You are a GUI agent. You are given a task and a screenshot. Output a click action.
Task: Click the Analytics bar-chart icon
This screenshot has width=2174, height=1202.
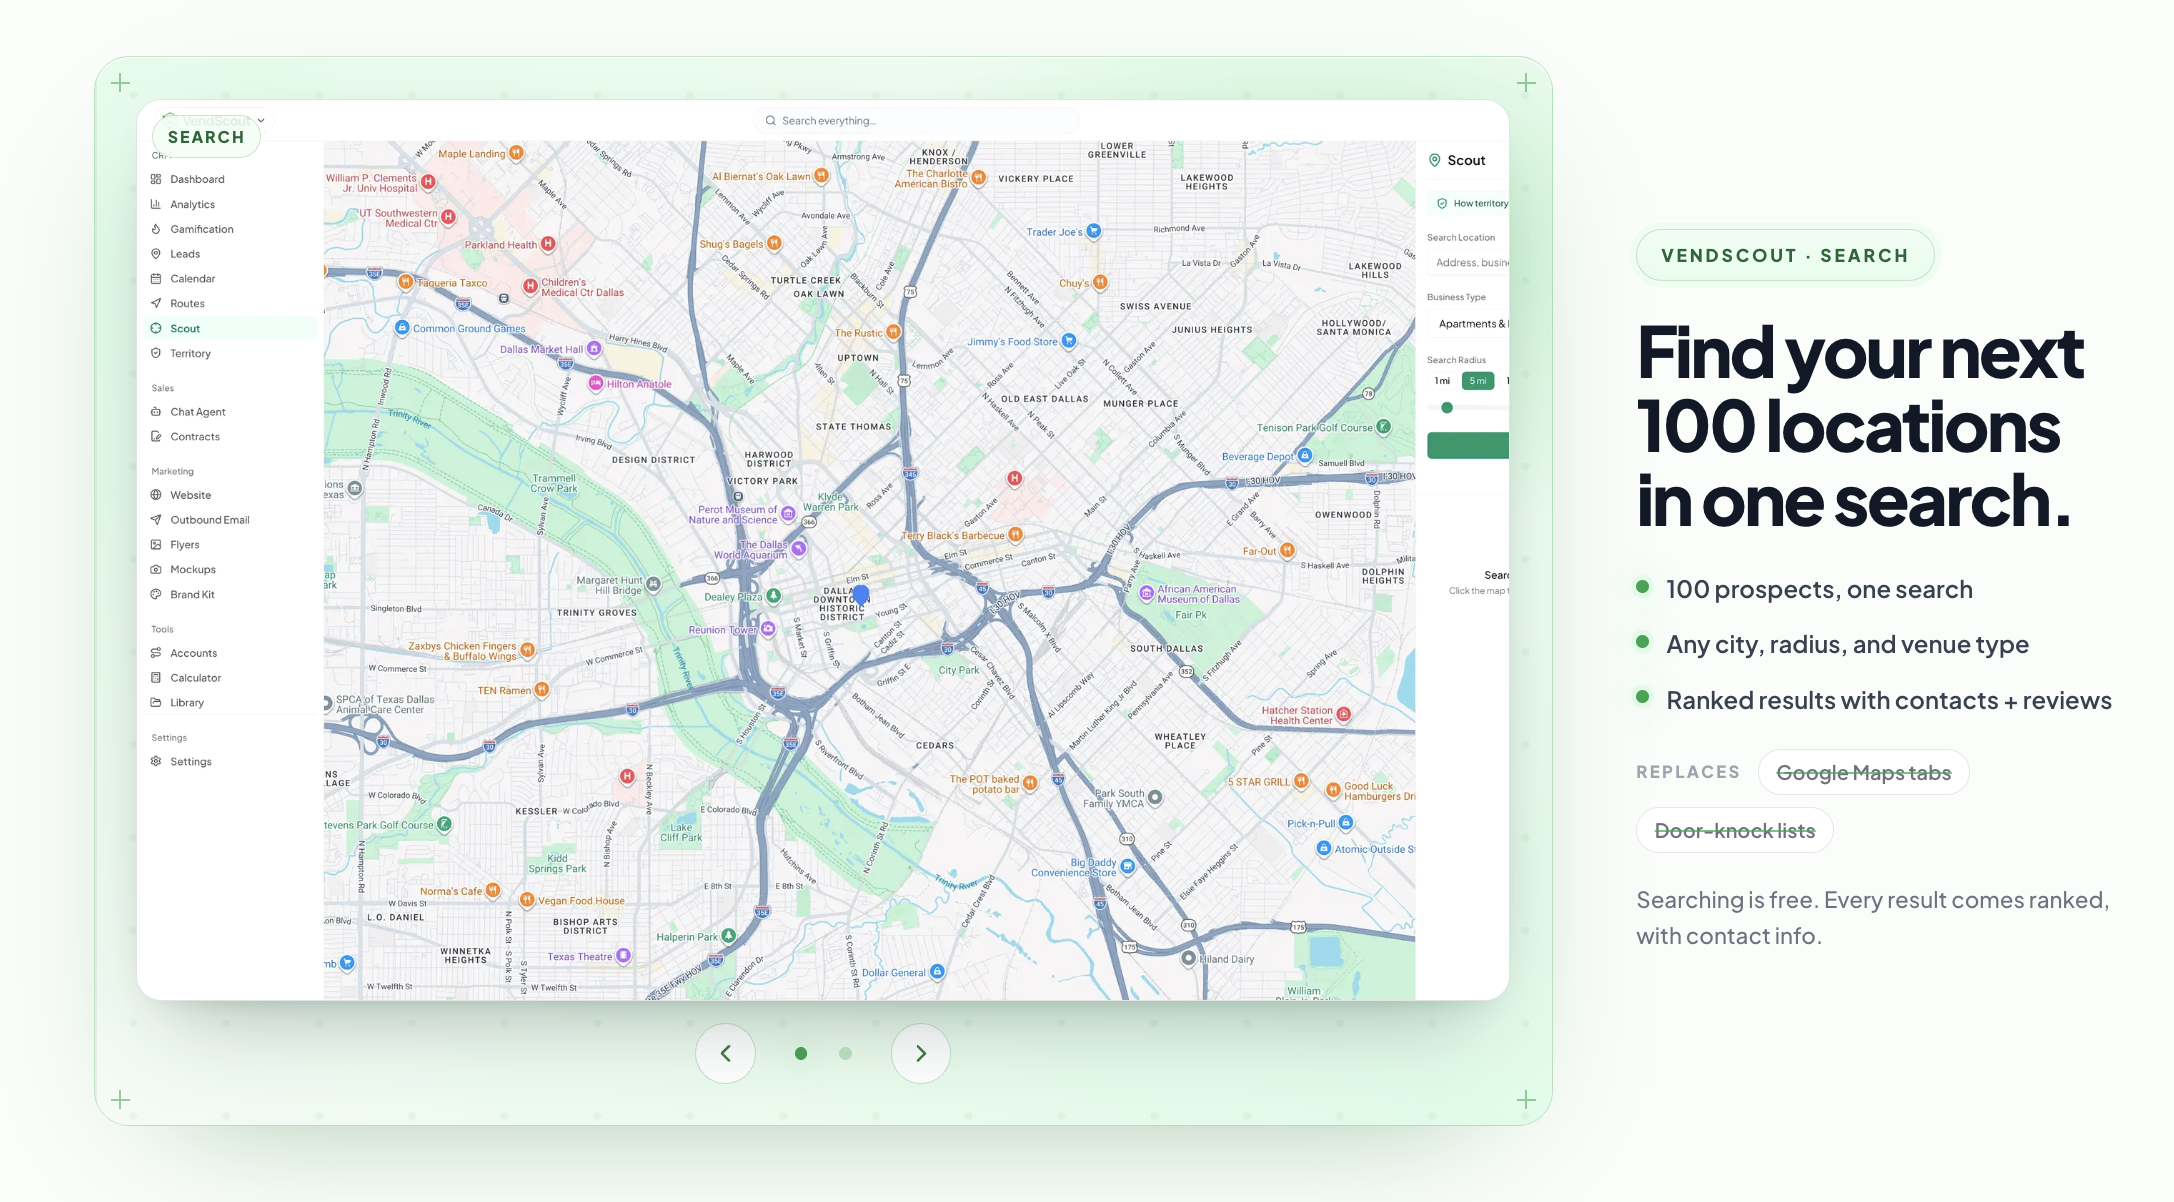tap(156, 204)
